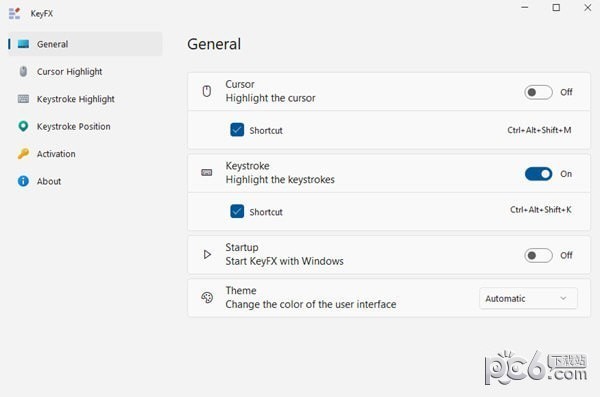600x397 pixels.
Task: Turn off the Keystroke highlight toggle
Action: click(538, 174)
